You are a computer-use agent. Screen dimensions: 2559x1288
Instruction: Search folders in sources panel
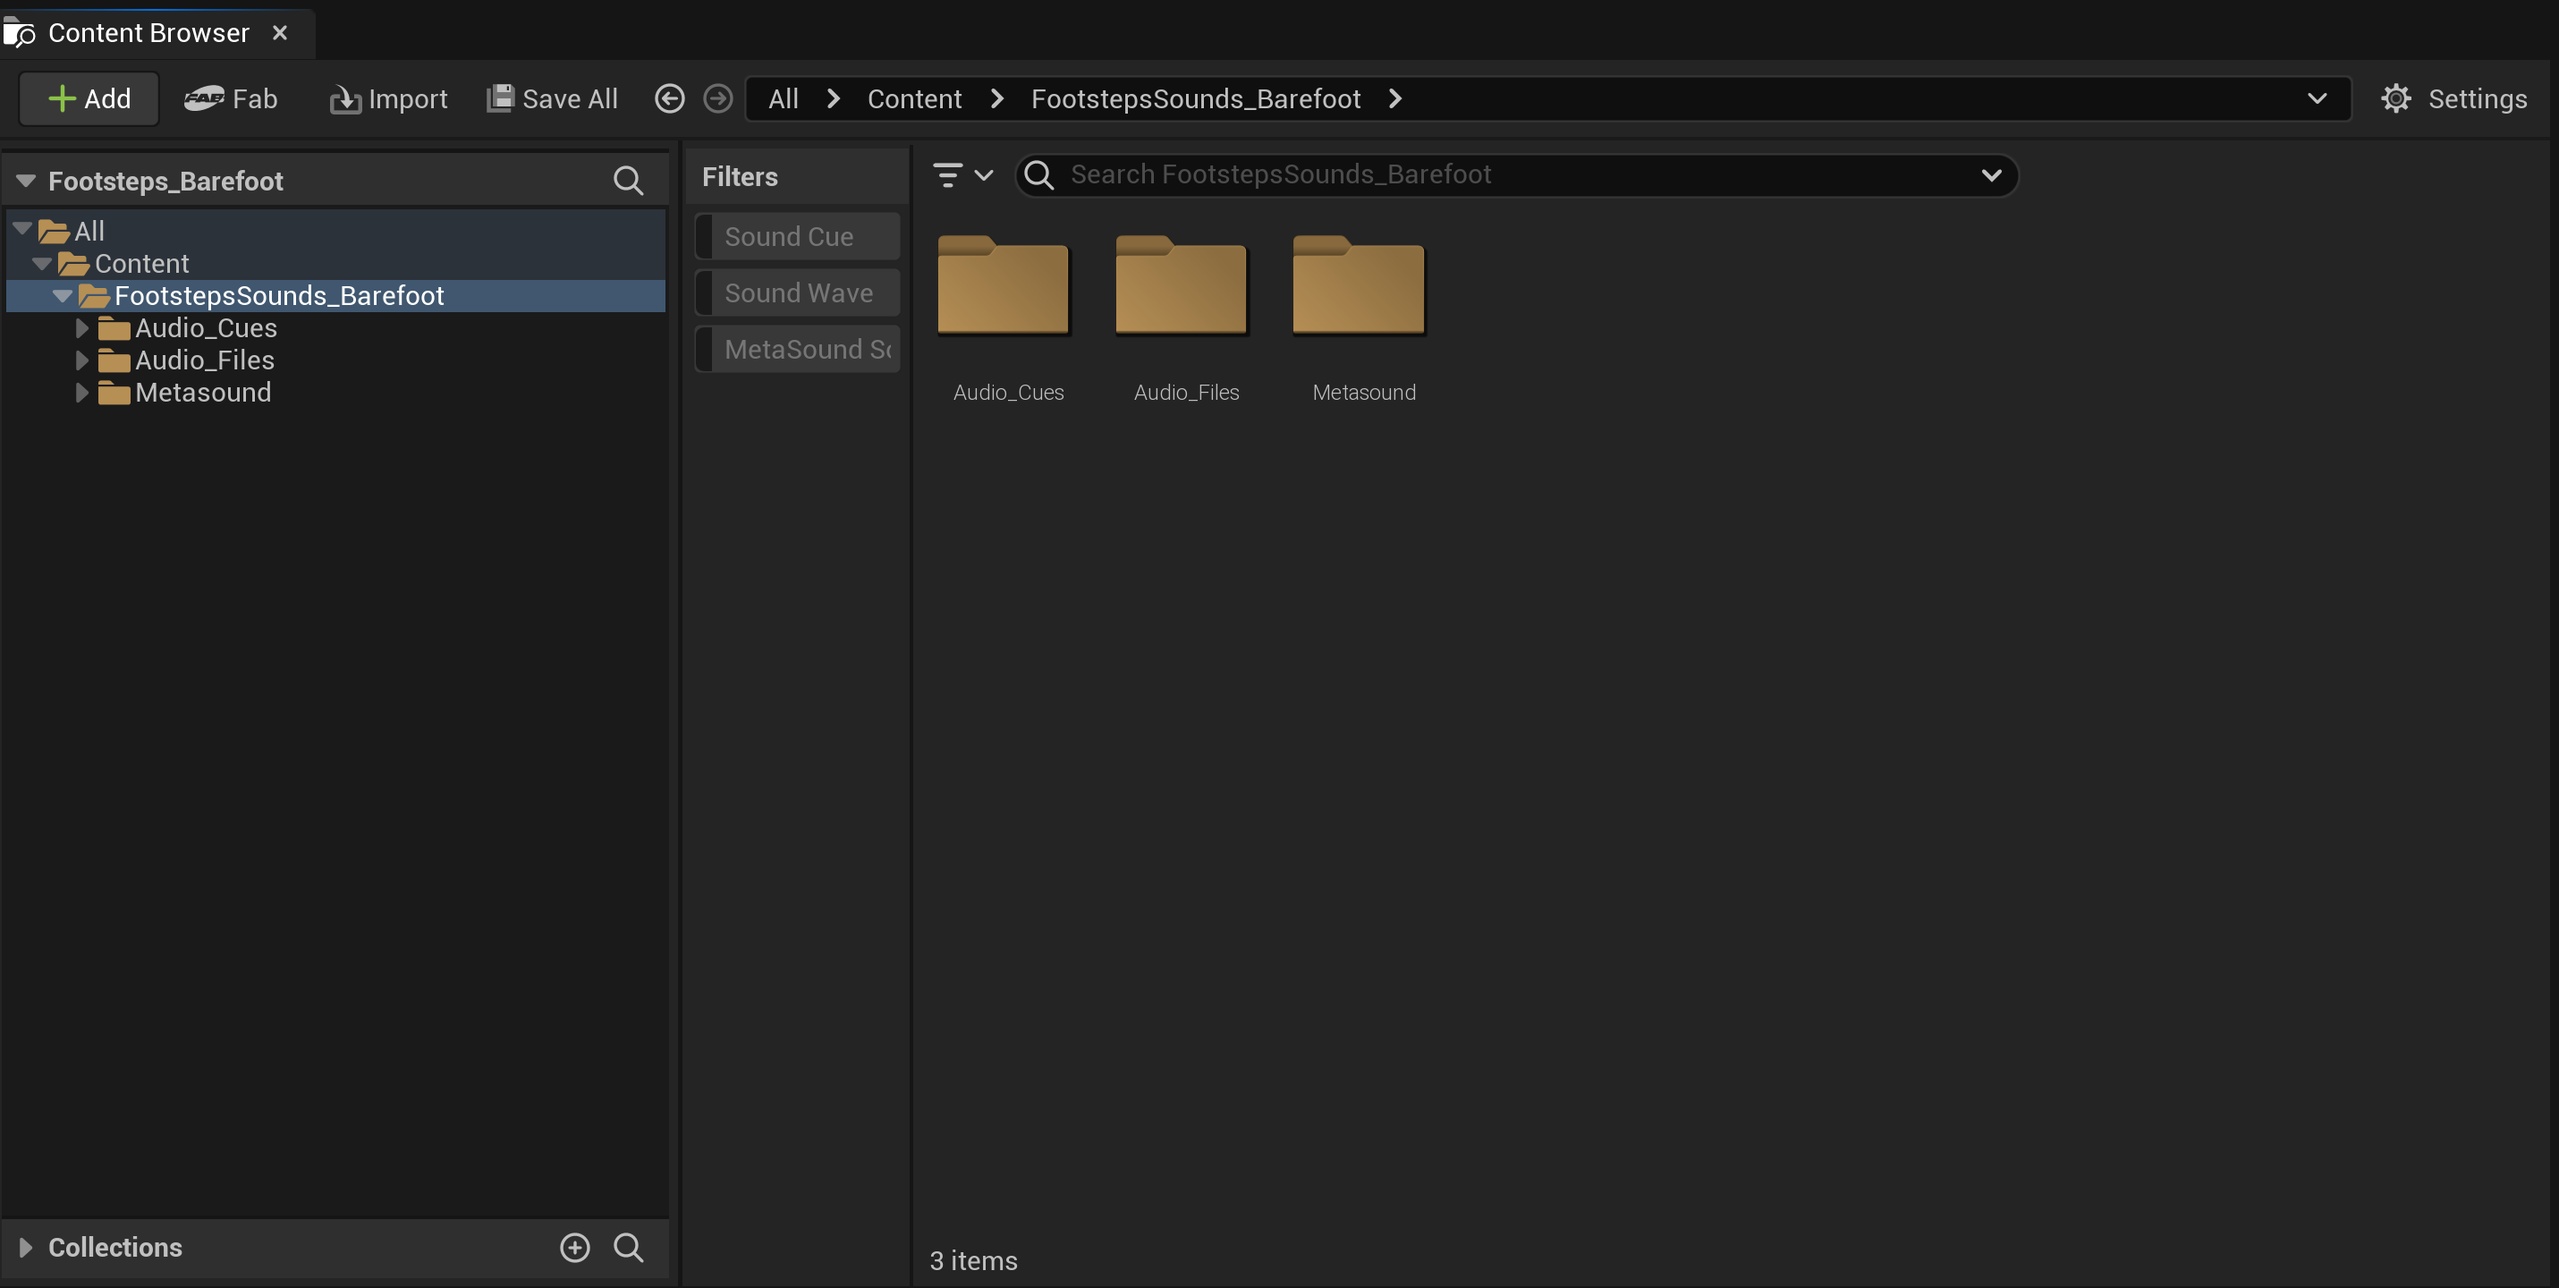coord(628,181)
